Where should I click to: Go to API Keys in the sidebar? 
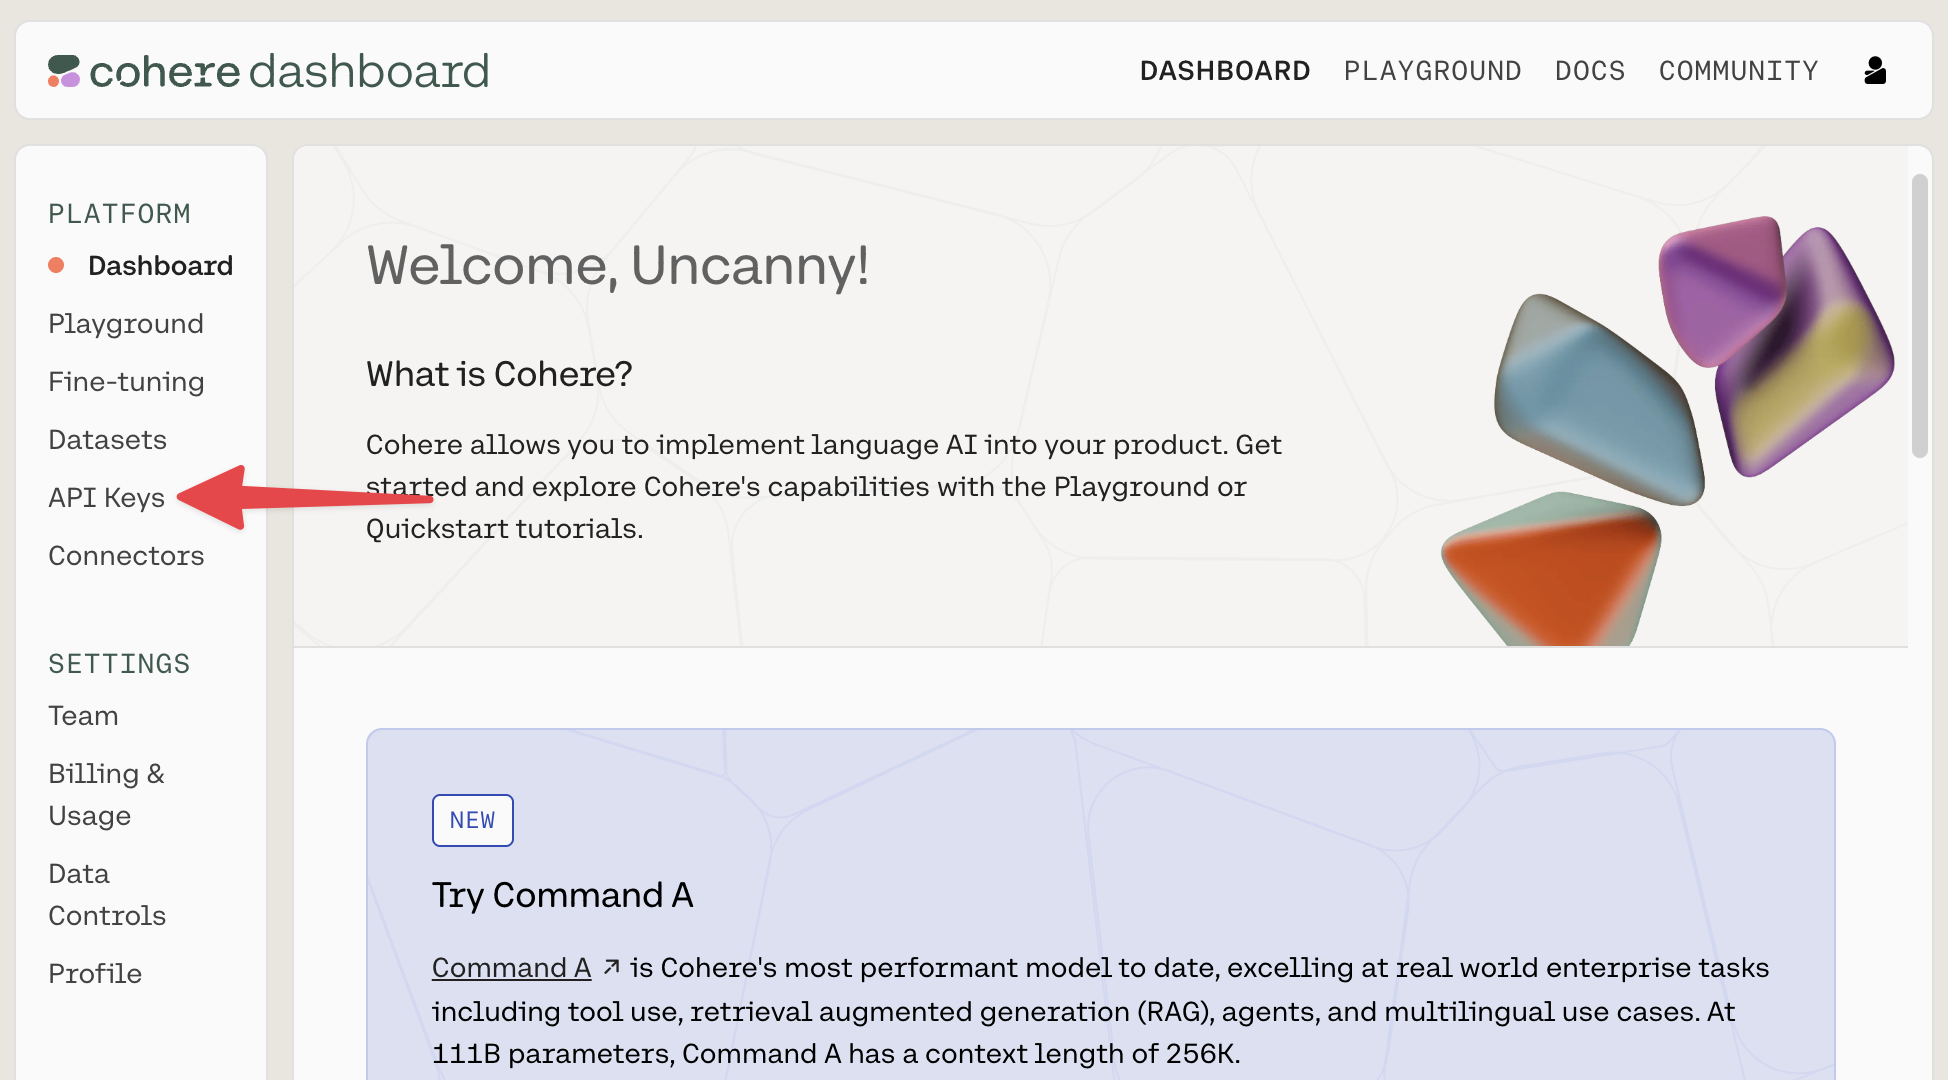click(106, 497)
